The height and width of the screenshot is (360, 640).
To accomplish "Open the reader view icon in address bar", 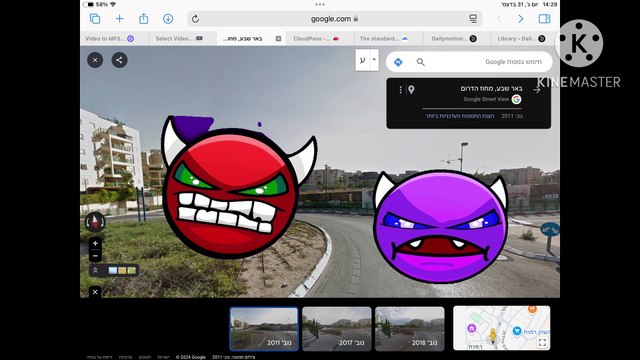I will click(x=473, y=19).
